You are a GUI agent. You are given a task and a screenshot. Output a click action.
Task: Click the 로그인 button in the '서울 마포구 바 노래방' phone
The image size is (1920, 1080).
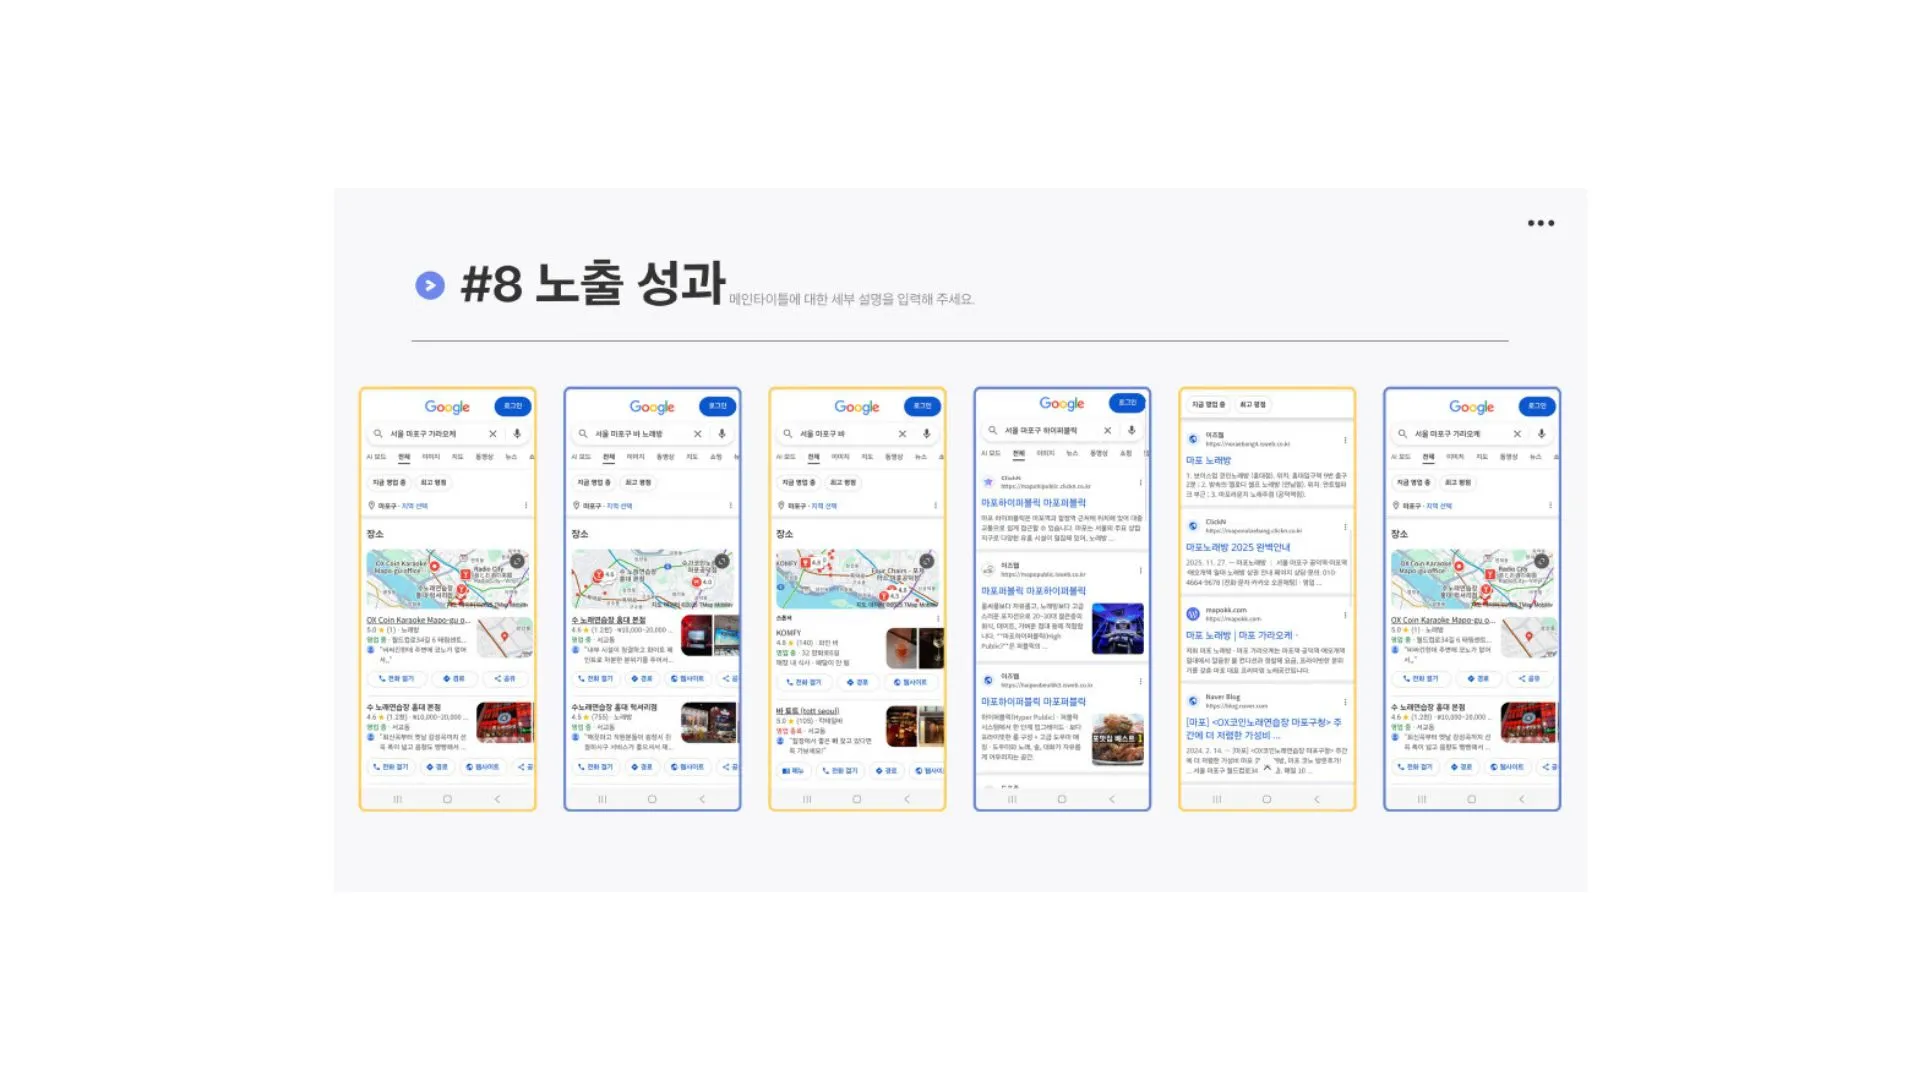(718, 406)
